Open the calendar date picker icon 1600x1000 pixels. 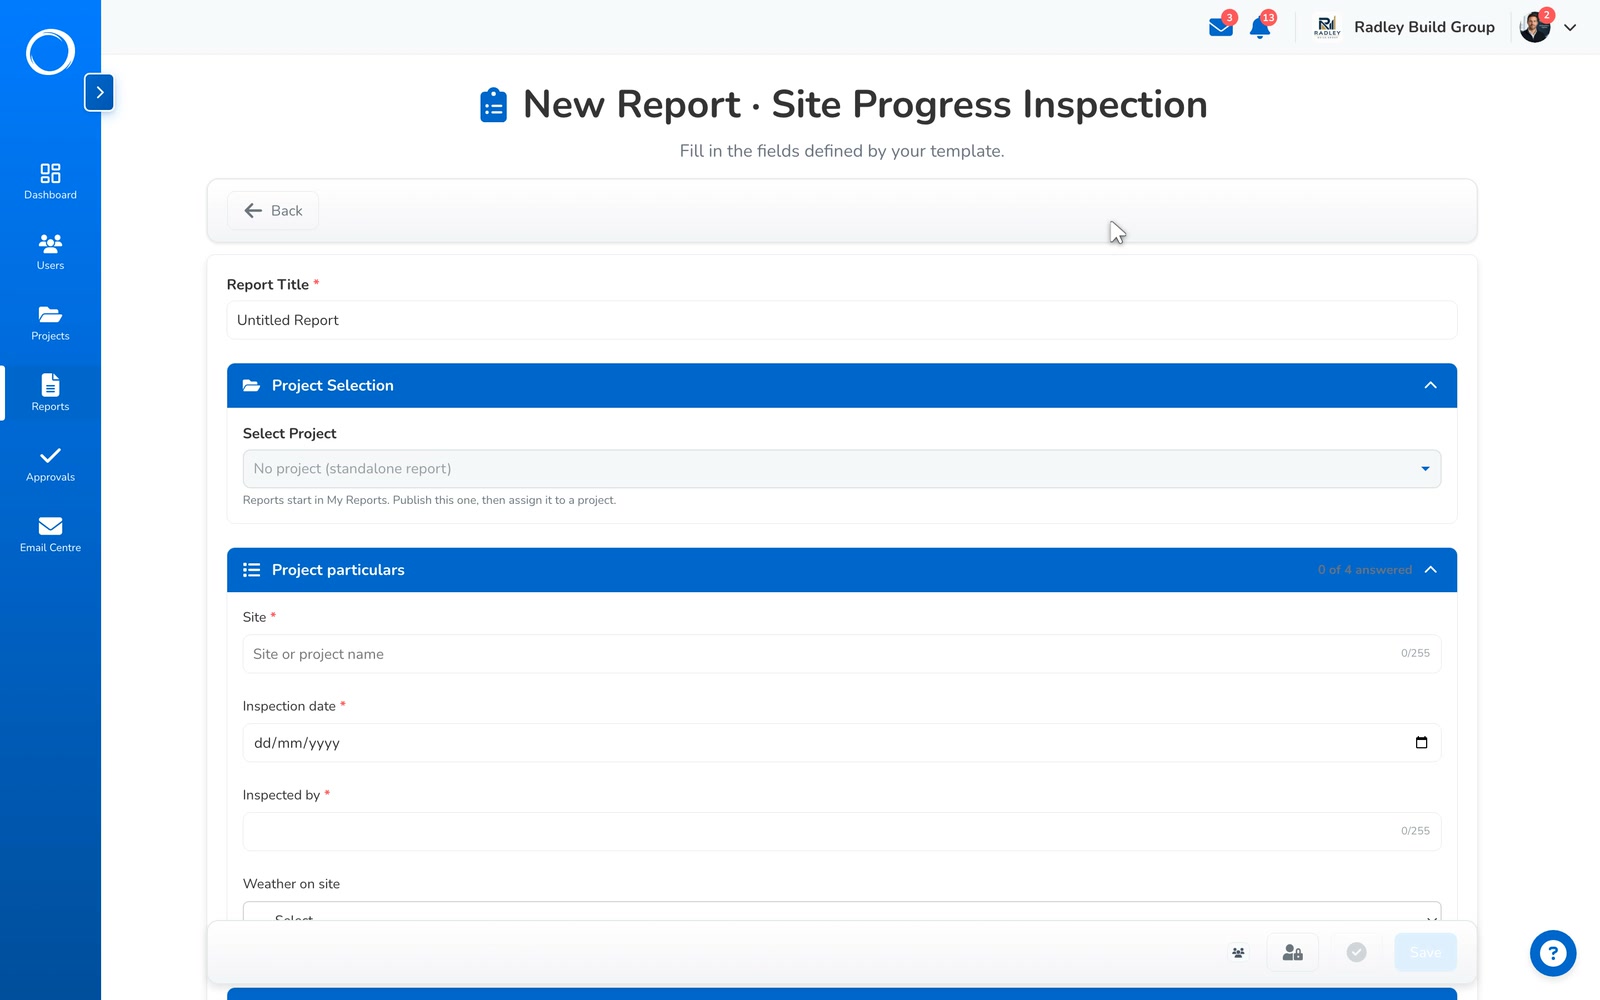pyautogui.click(x=1421, y=743)
